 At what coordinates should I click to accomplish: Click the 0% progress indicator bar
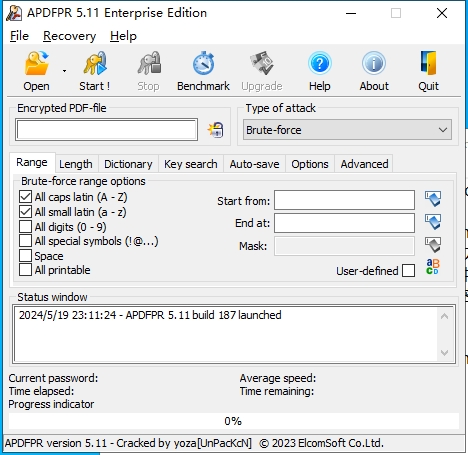coord(234,421)
